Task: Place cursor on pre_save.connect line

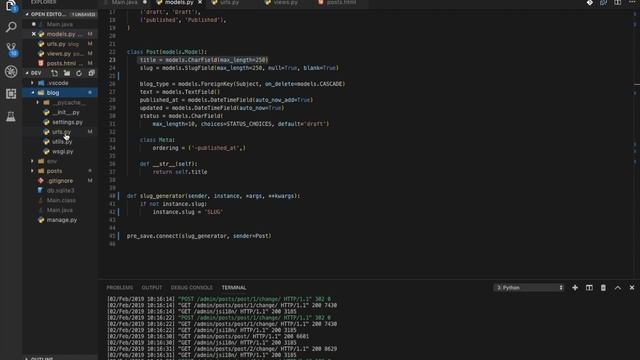Action: (x=199, y=236)
